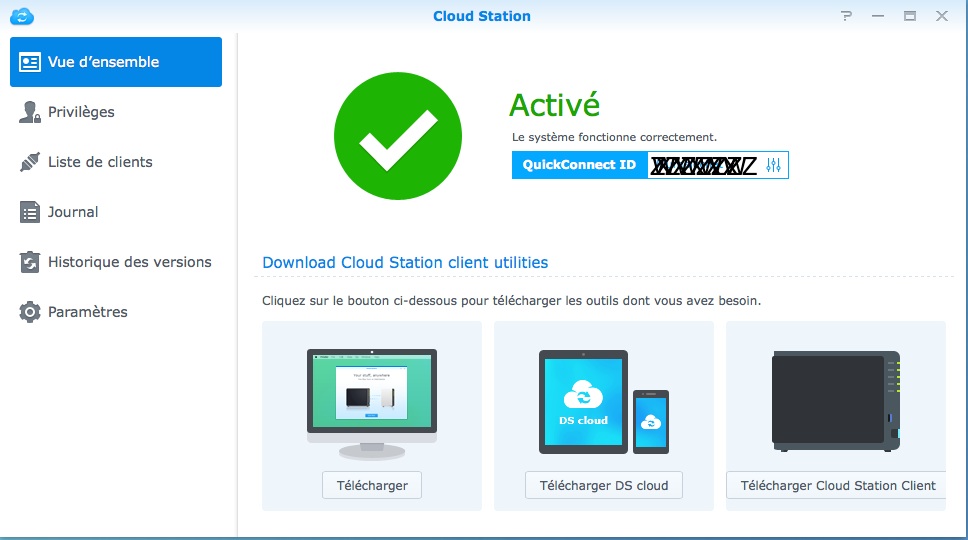Maximize the Cloud Station window
Image resolution: width=968 pixels, height=540 pixels.
click(910, 16)
